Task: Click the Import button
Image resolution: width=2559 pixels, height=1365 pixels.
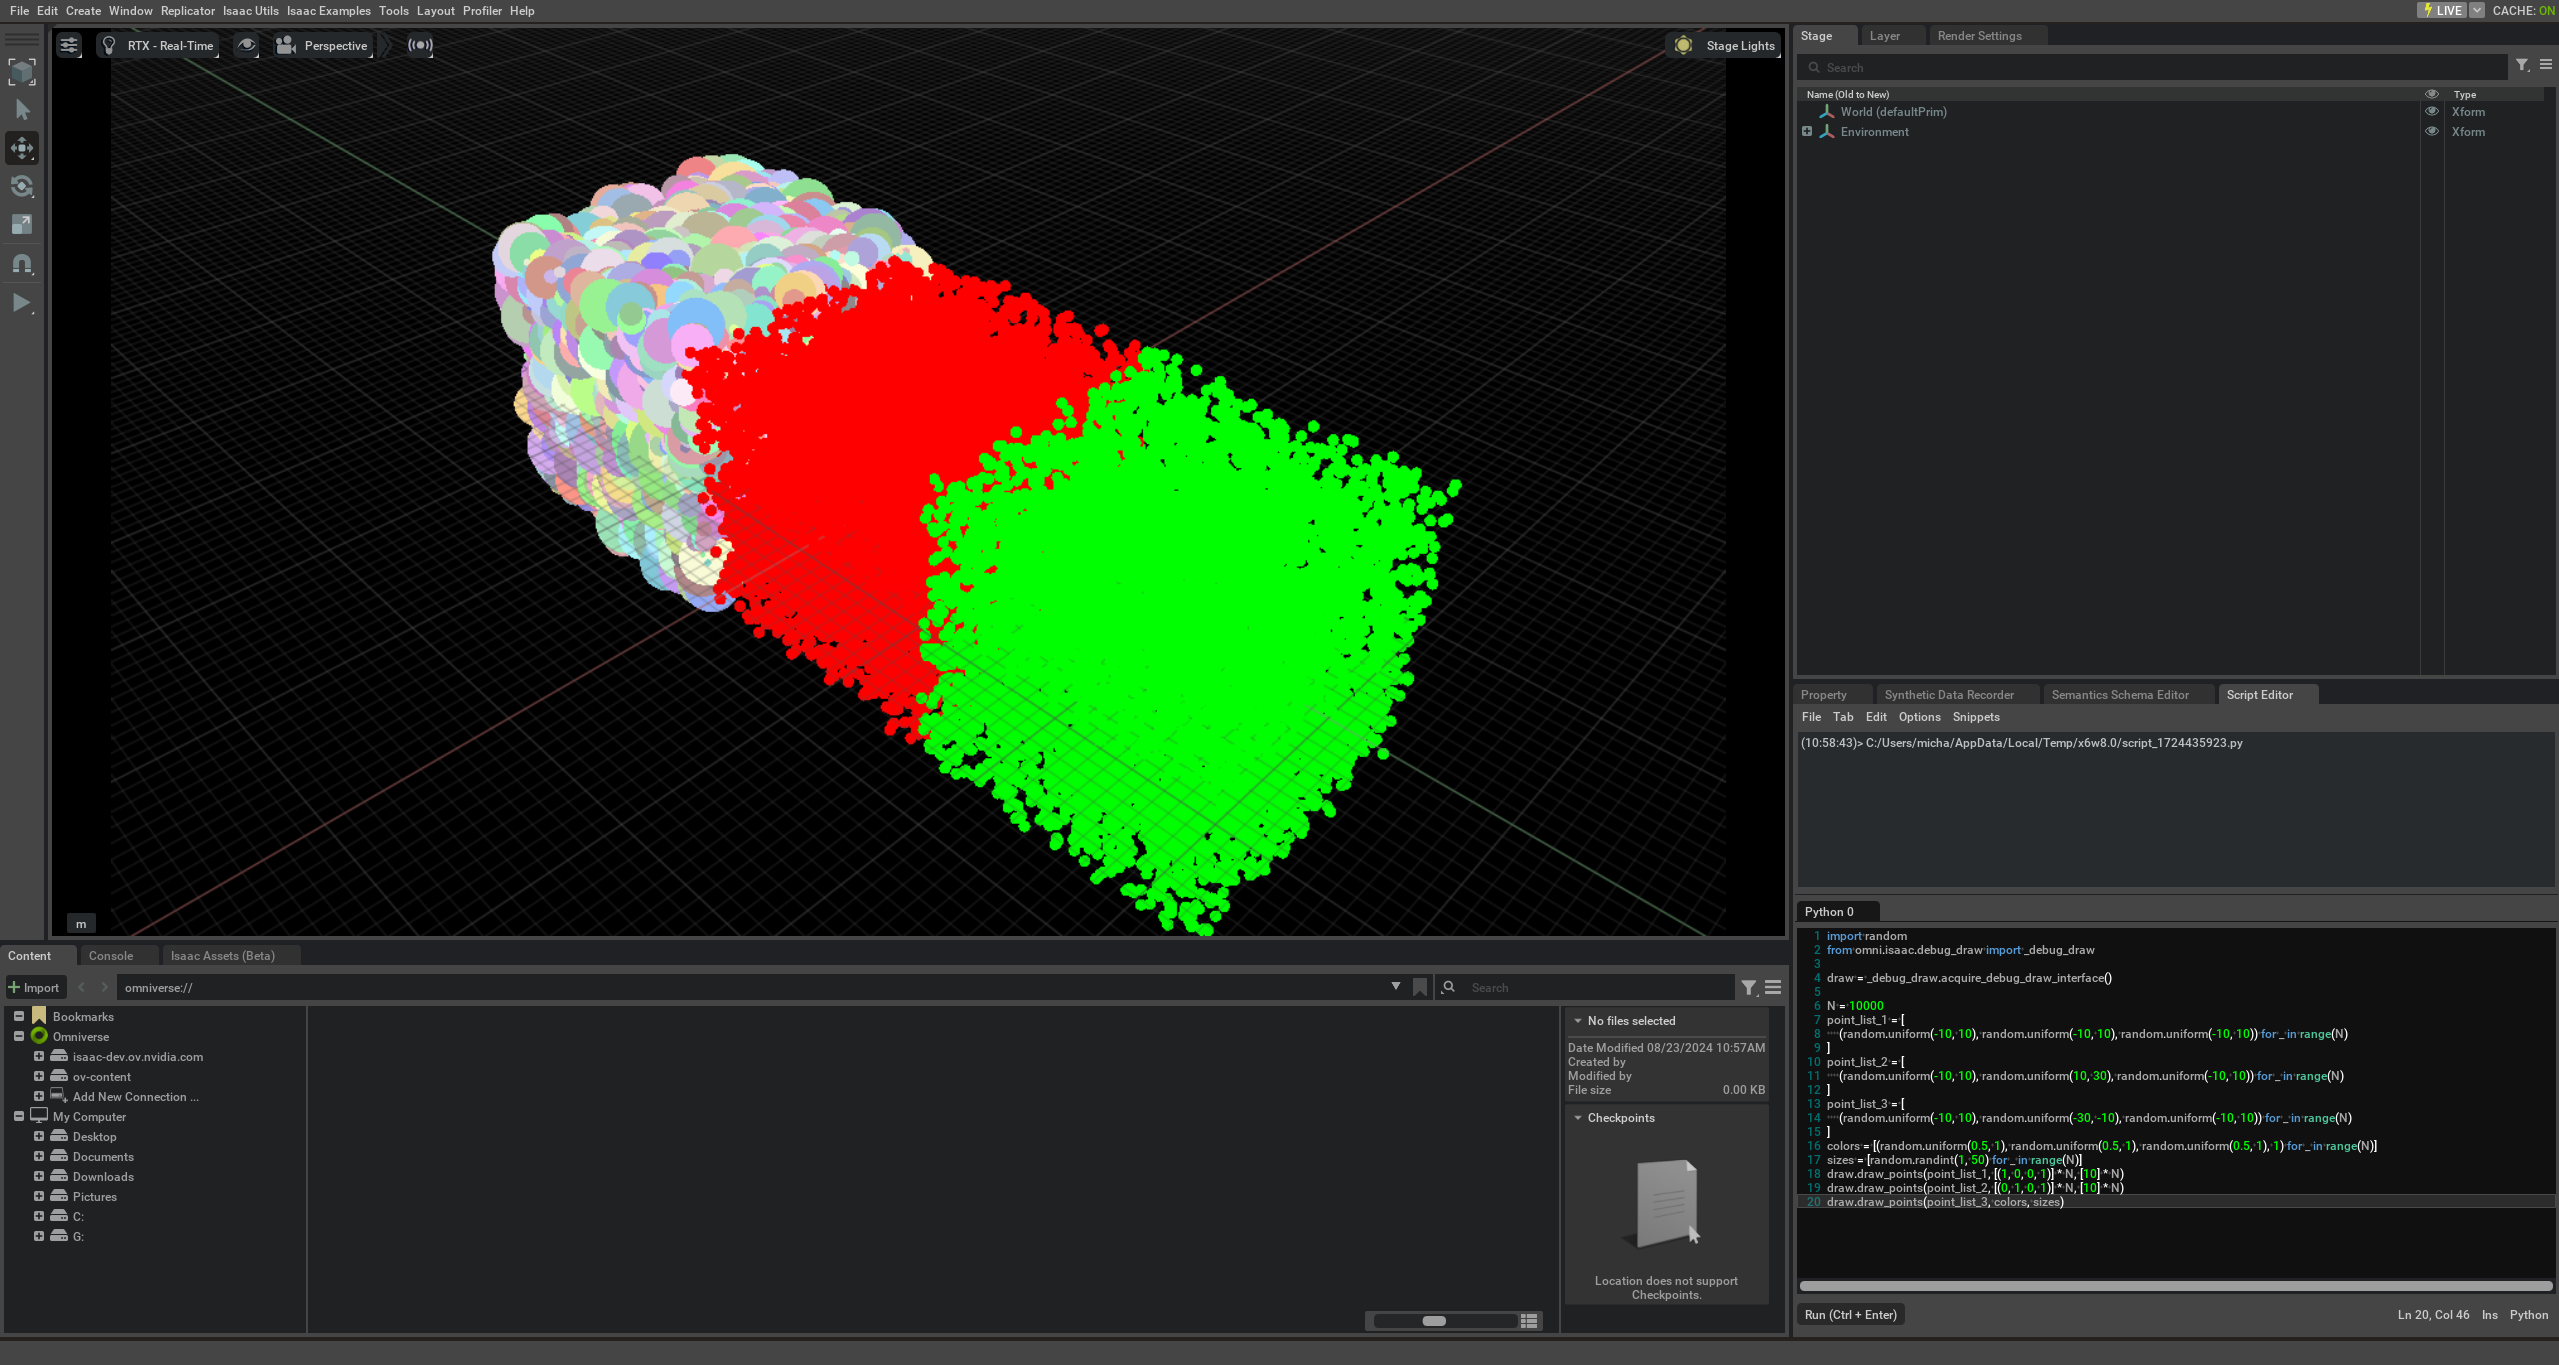Action: 35,987
